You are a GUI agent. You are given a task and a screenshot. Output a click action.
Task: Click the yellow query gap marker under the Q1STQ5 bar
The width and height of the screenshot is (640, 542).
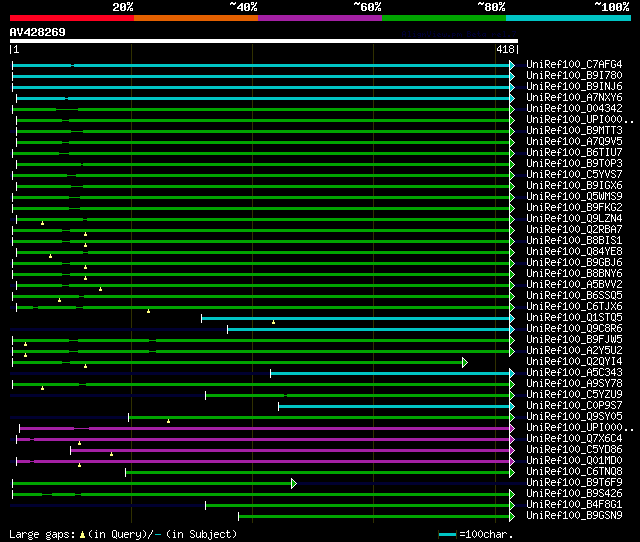[273, 322]
